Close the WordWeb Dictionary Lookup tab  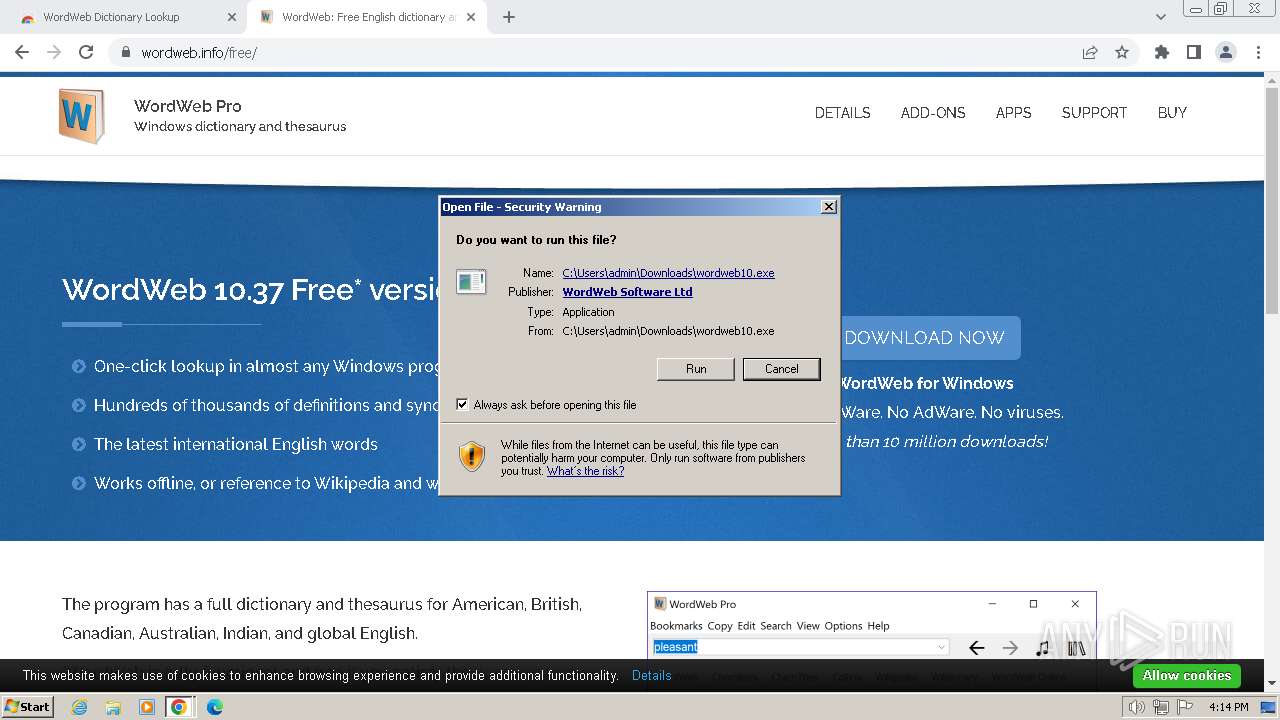232,17
